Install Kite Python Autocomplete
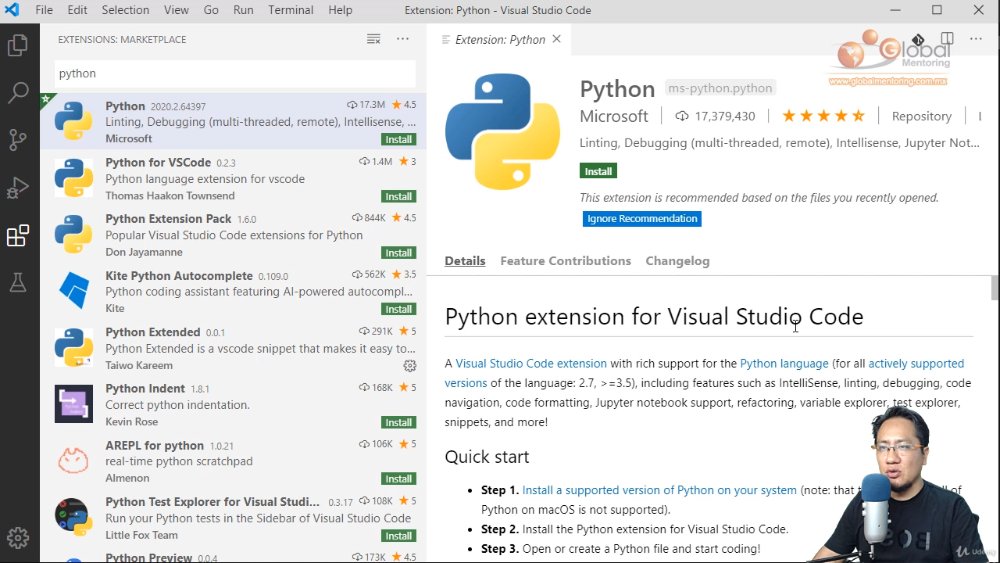 click(x=399, y=309)
